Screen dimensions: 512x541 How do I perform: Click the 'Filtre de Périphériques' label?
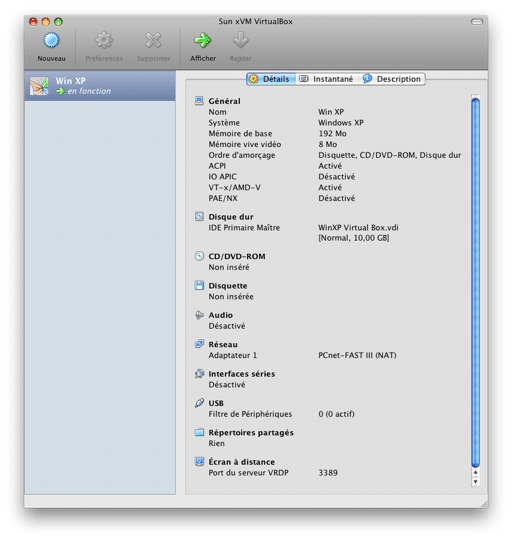pos(250,414)
